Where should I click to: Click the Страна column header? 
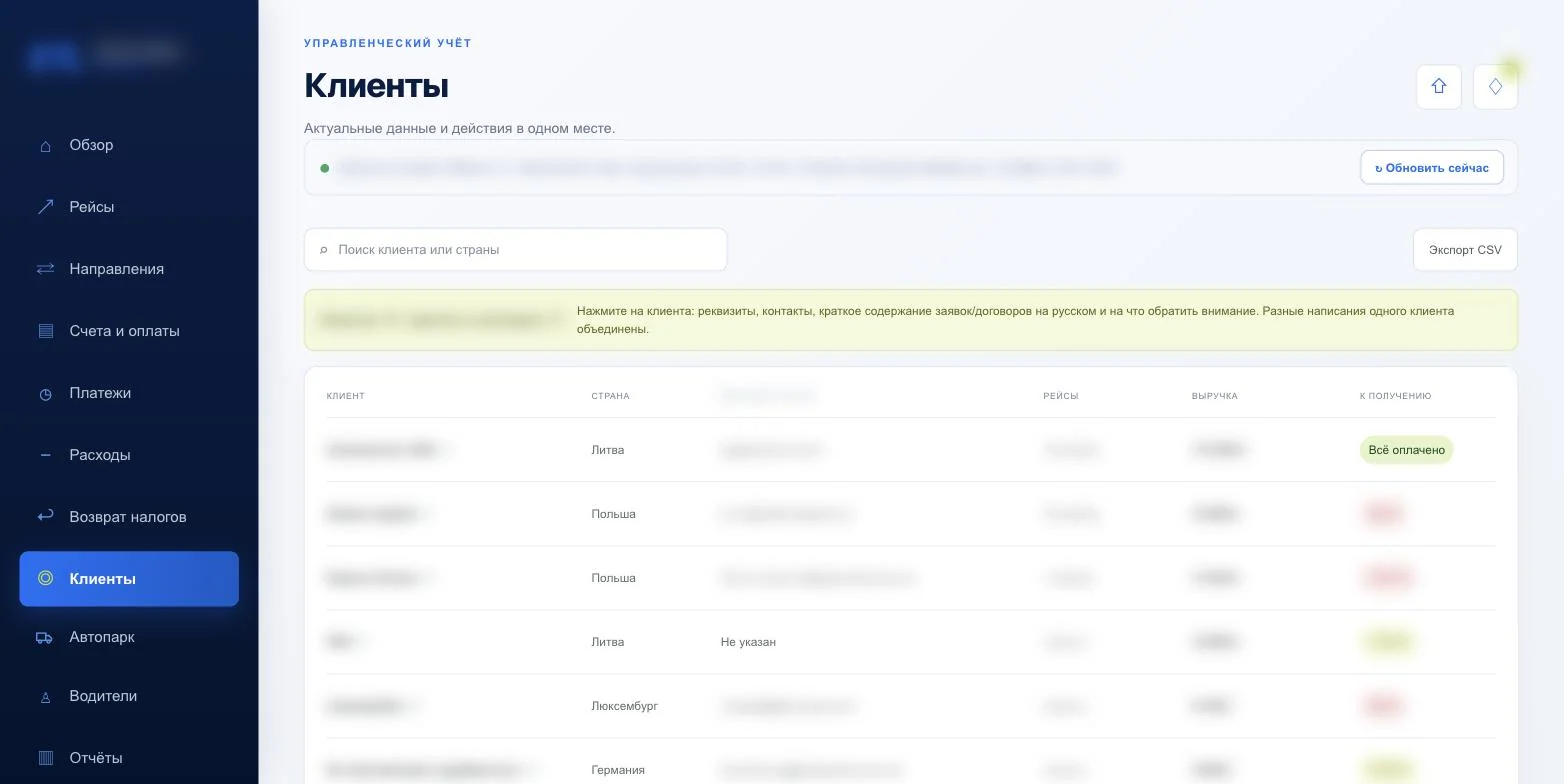[610, 396]
